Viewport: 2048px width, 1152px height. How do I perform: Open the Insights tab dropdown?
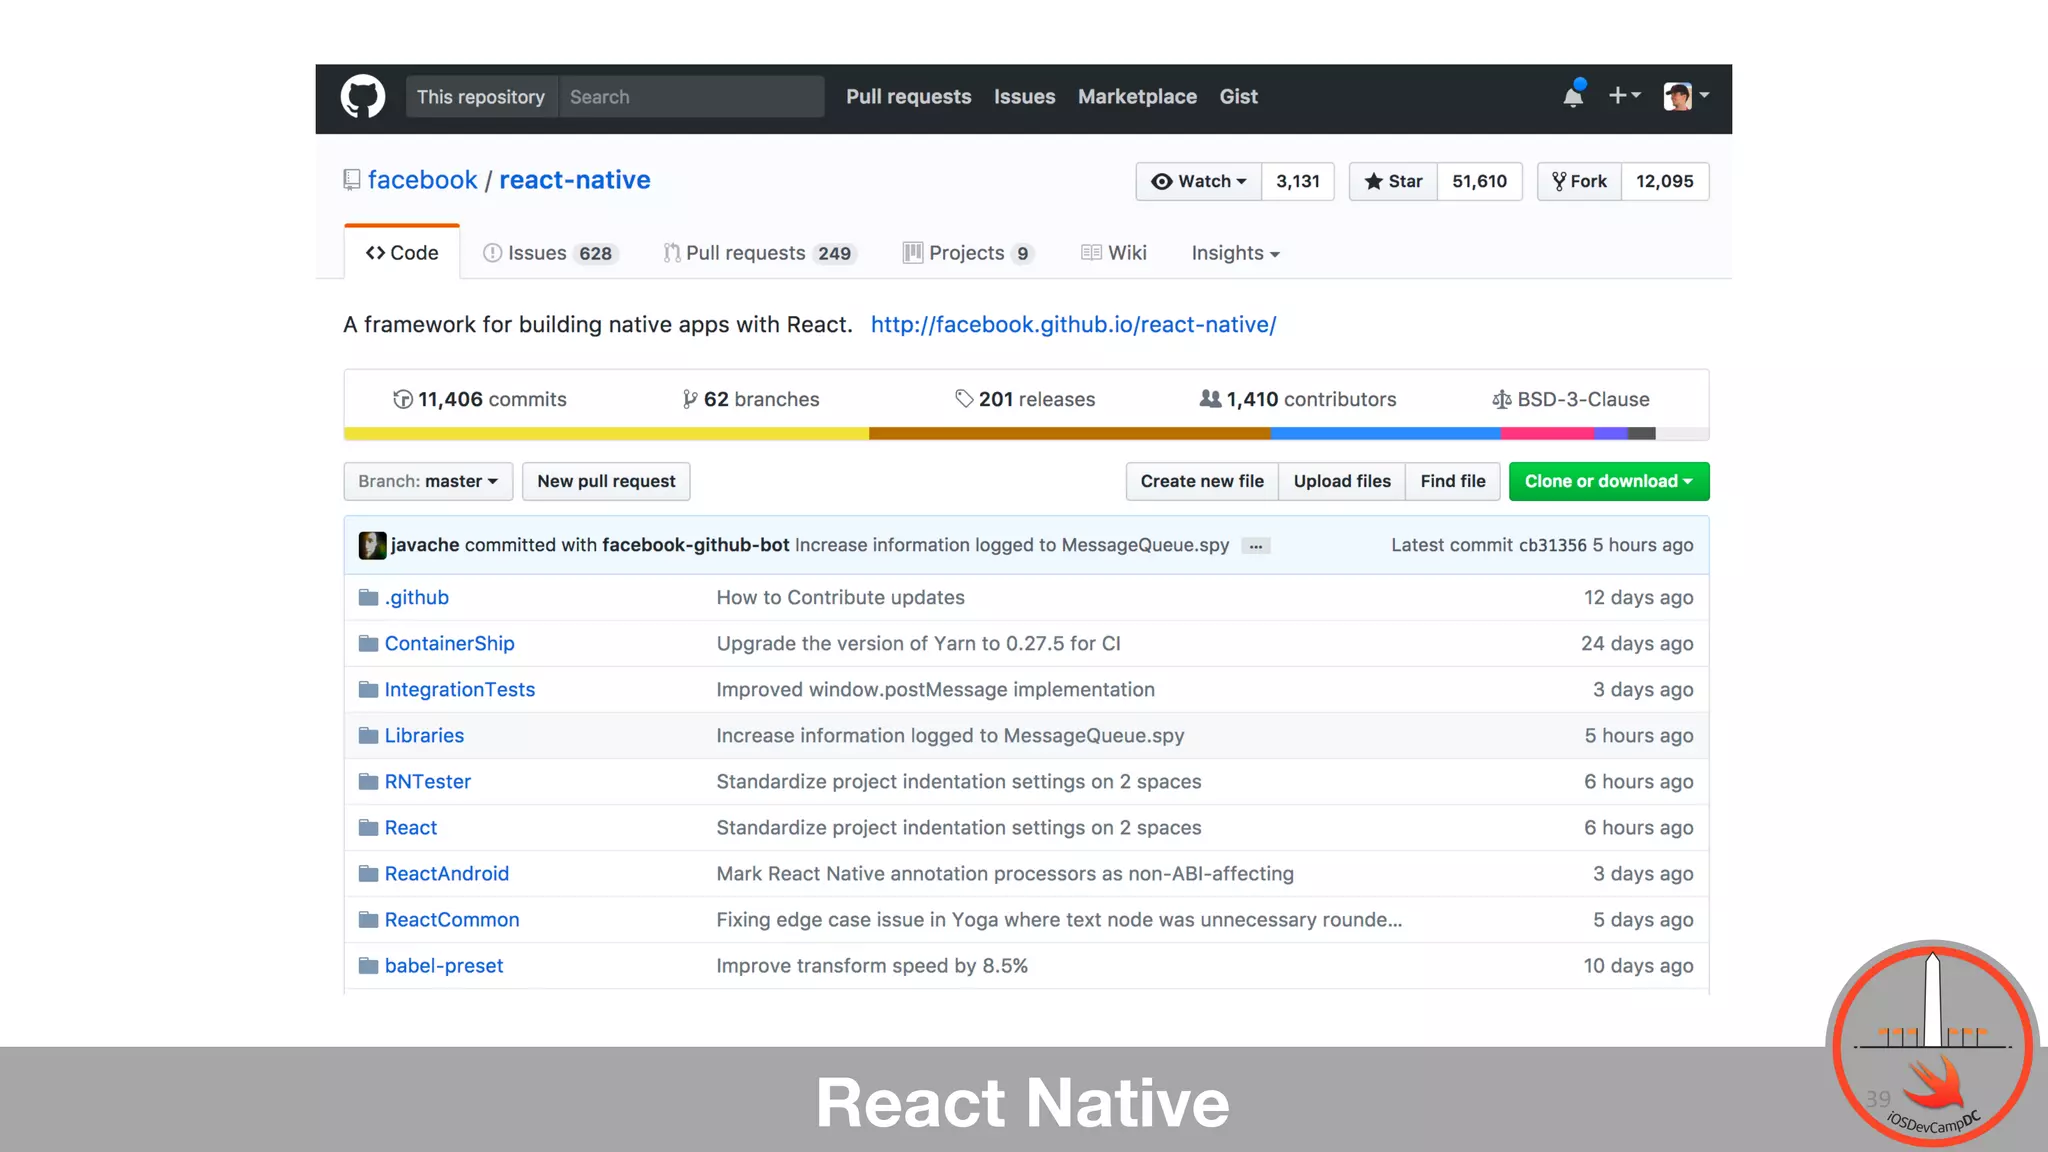tap(1235, 253)
